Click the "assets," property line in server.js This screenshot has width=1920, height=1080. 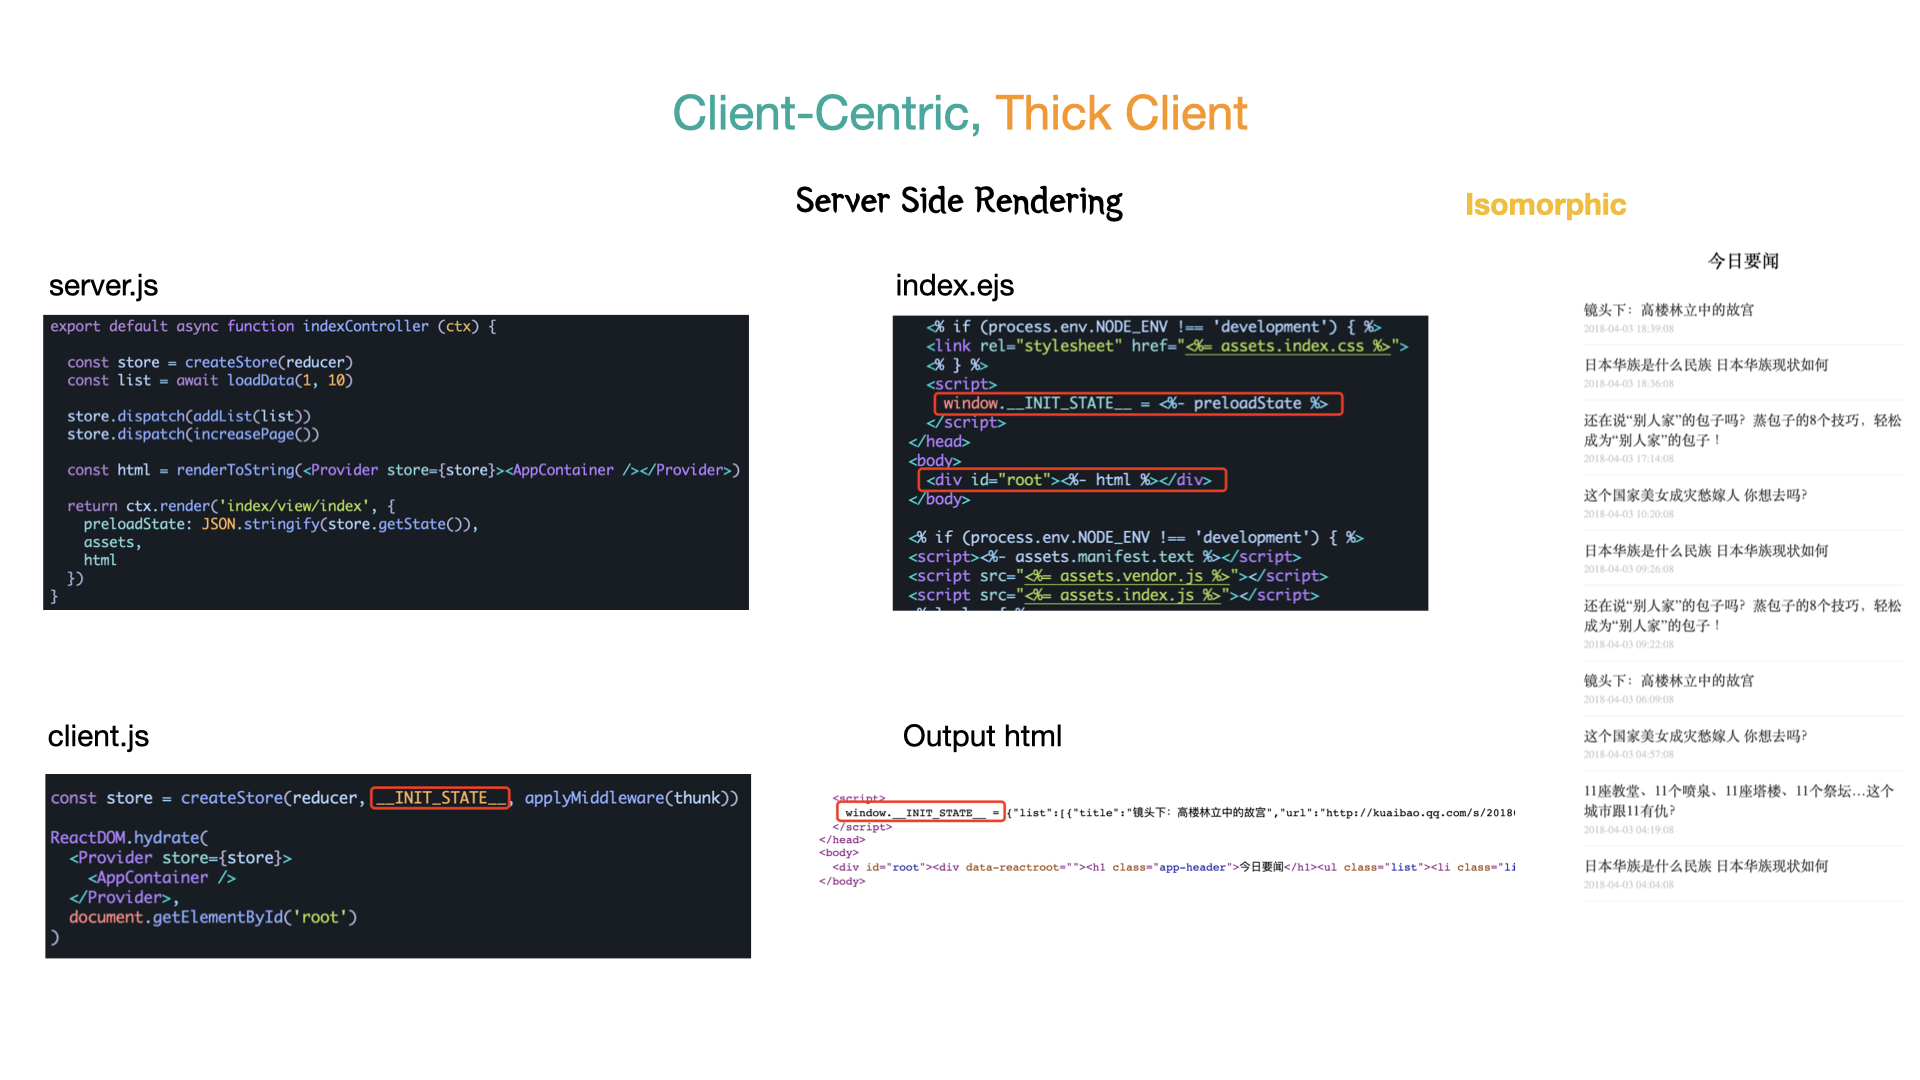point(112,542)
